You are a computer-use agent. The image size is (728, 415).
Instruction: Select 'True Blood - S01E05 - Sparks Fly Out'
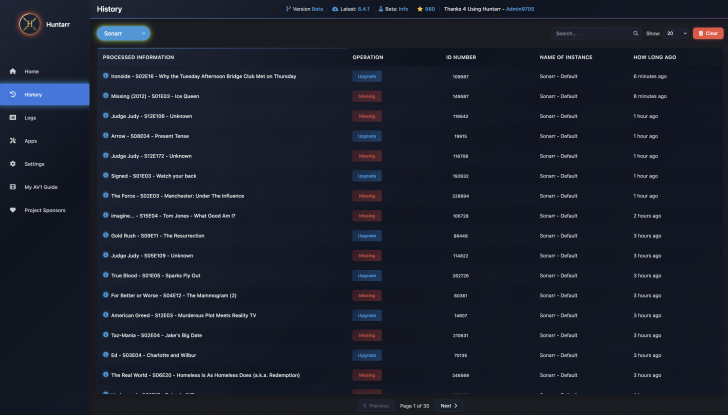156,276
